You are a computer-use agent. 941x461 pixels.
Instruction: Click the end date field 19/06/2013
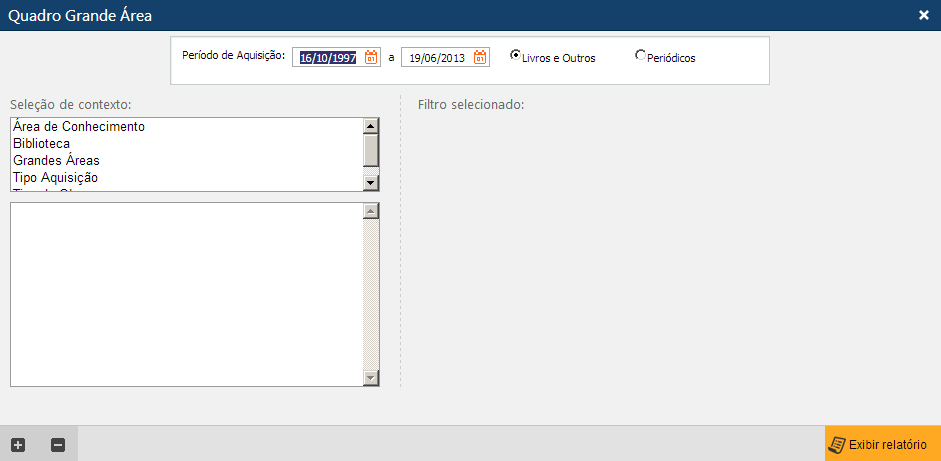coord(437,58)
